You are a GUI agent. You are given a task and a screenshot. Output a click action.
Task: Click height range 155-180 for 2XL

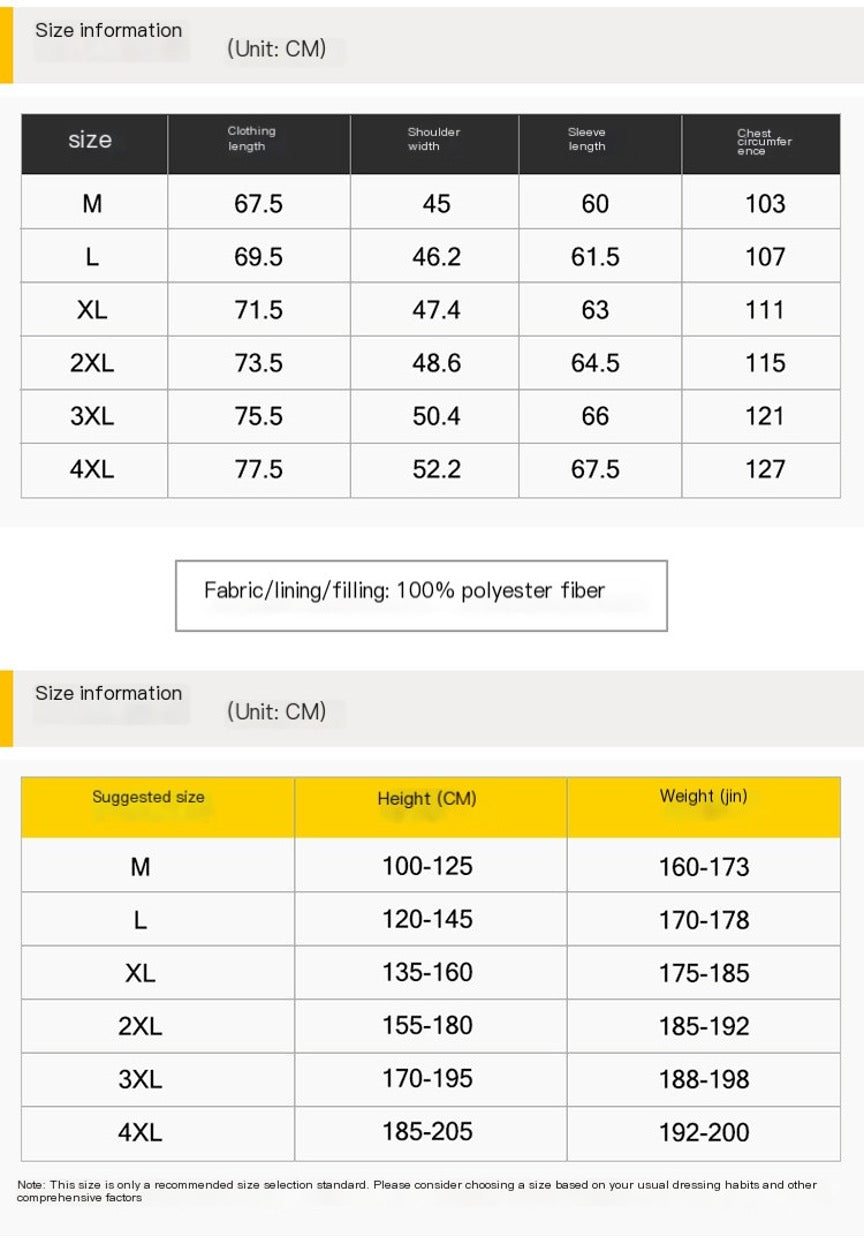[427, 1026]
